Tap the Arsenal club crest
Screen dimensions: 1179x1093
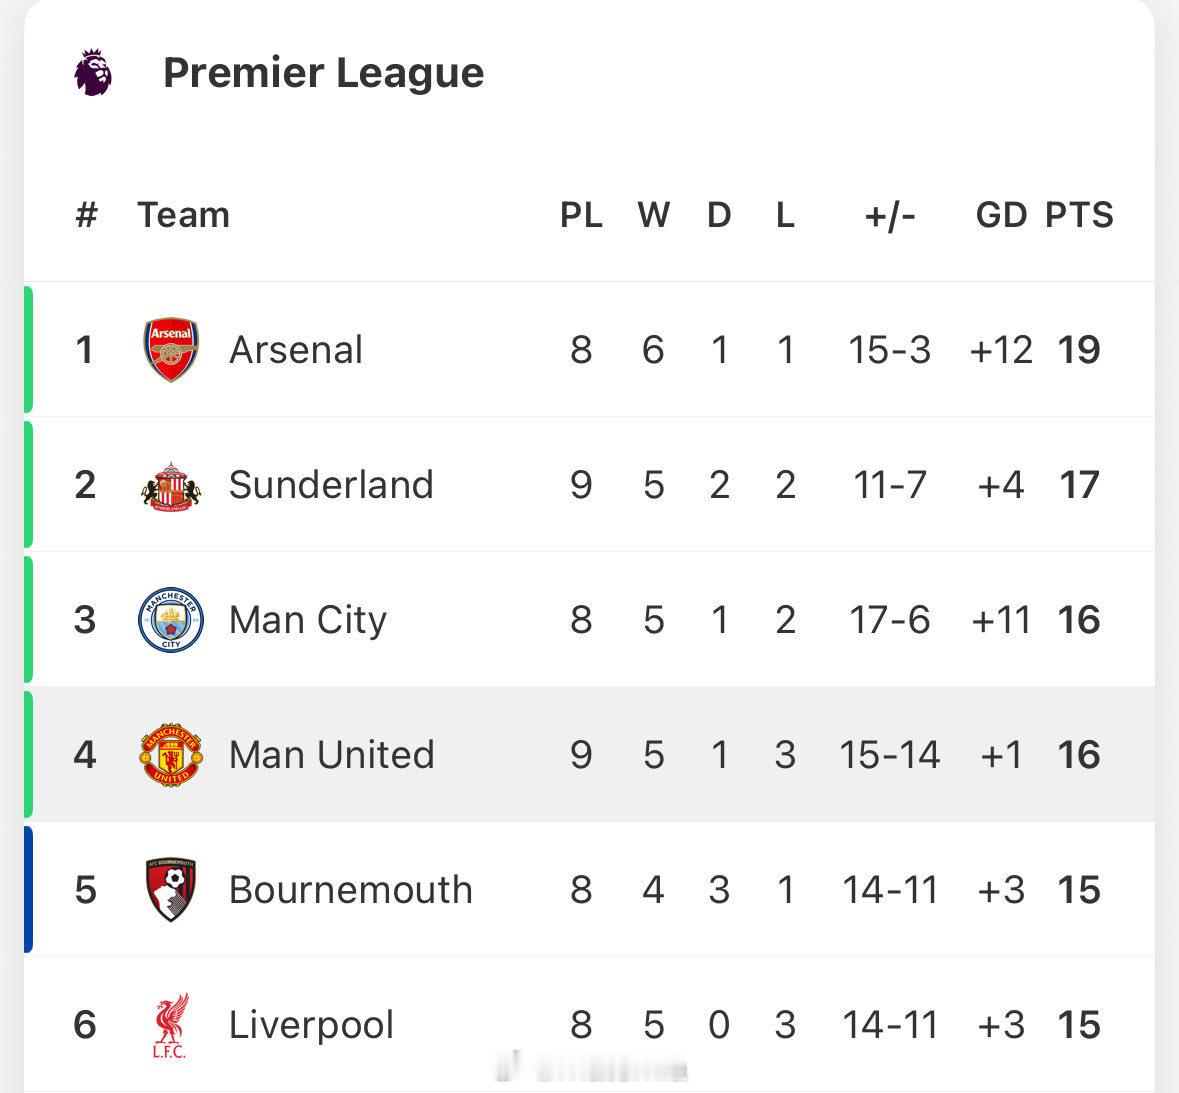pyautogui.click(x=171, y=350)
